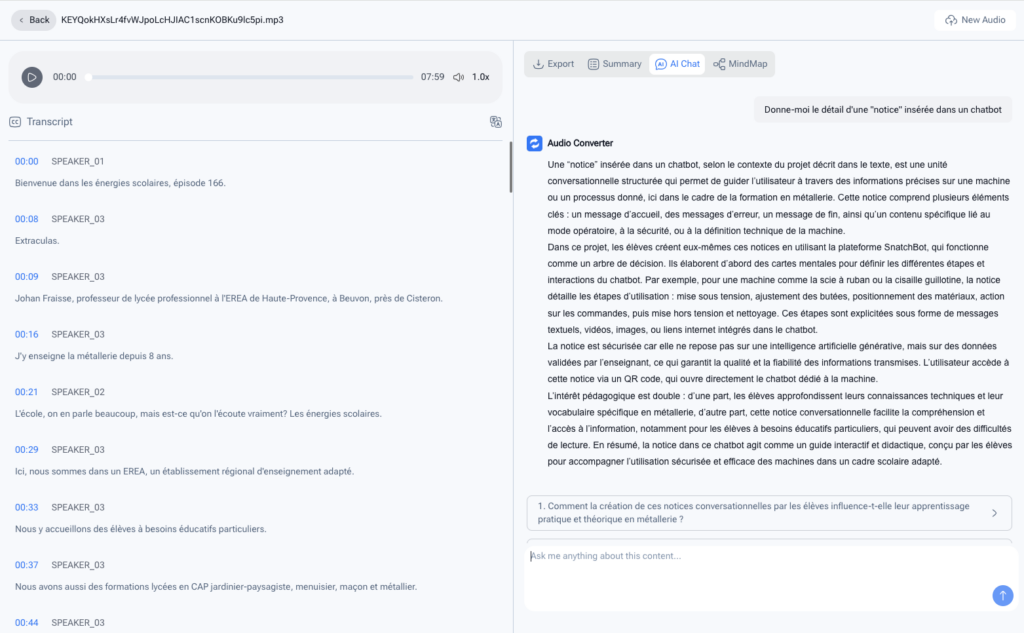1024x633 pixels.
Task: Click the send message arrow button
Action: 1002,595
